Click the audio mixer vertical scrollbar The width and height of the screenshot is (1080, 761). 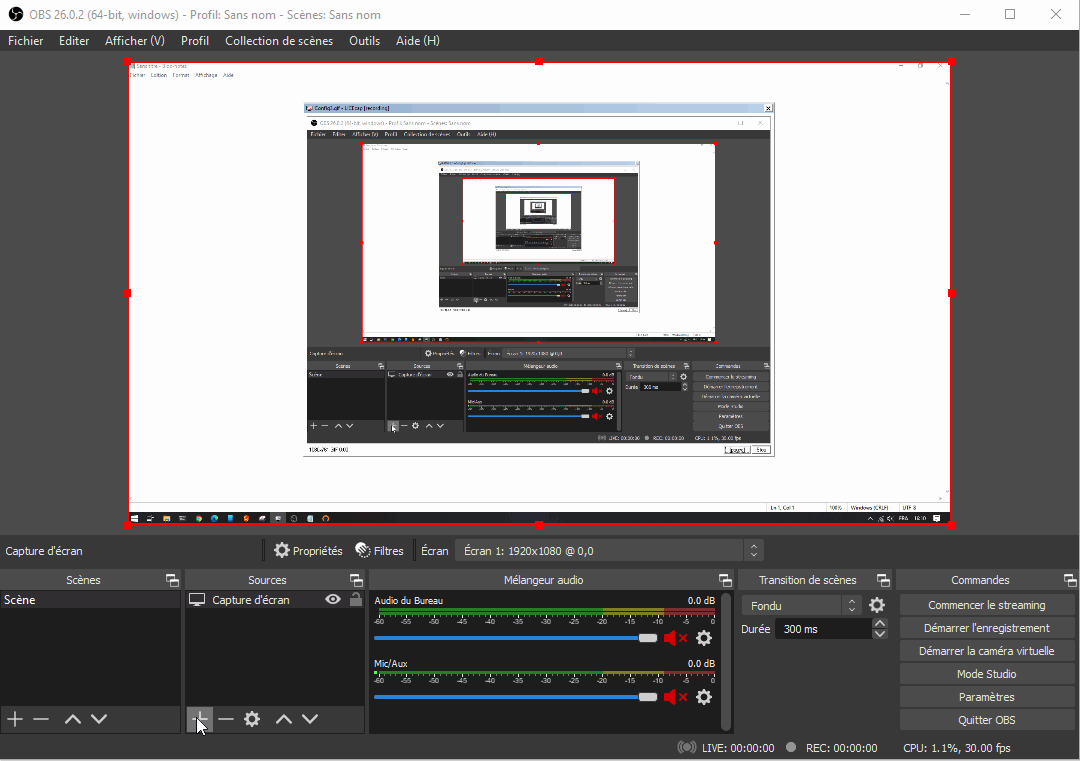(725, 660)
